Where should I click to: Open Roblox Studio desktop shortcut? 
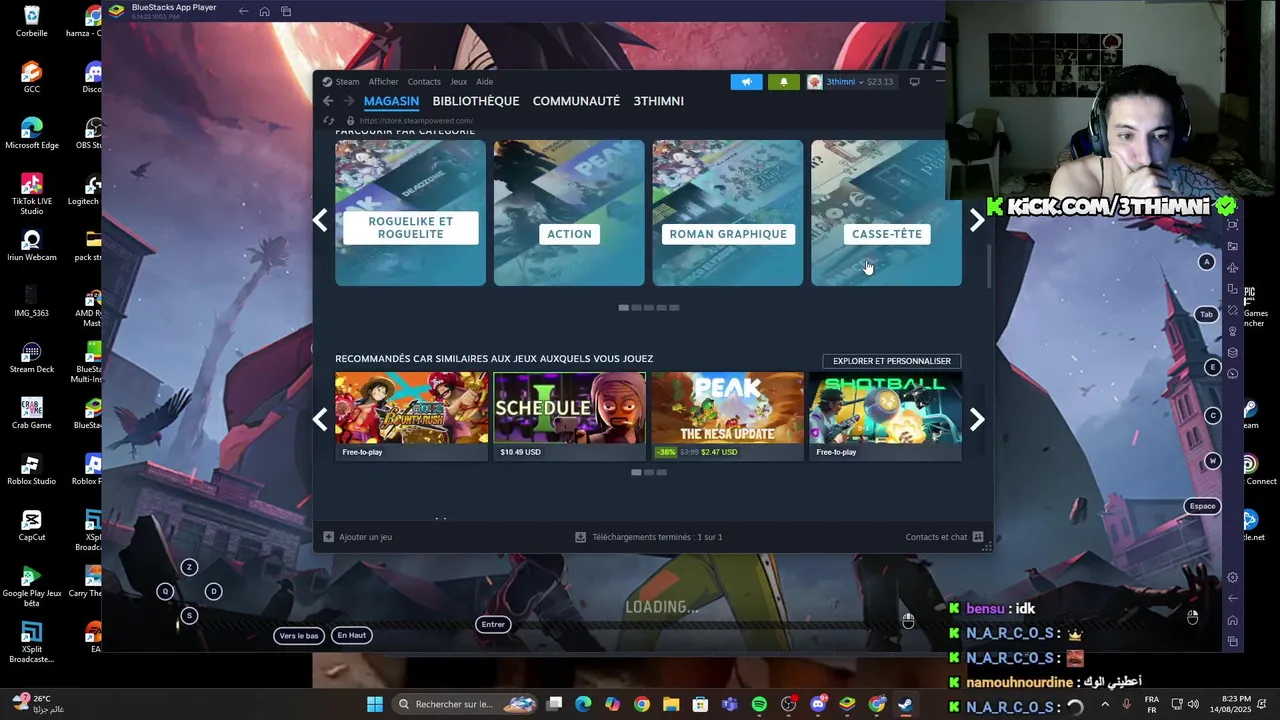31,470
